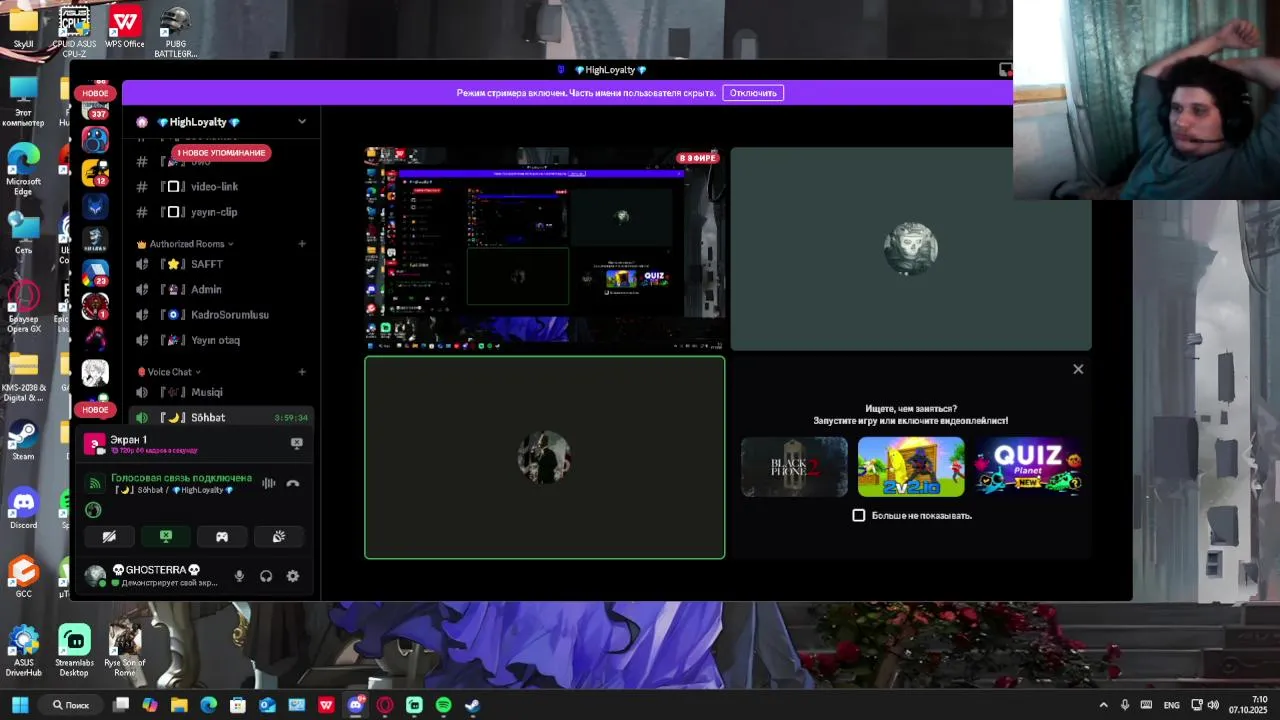Open Steam desktop shortcut

(23, 441)
